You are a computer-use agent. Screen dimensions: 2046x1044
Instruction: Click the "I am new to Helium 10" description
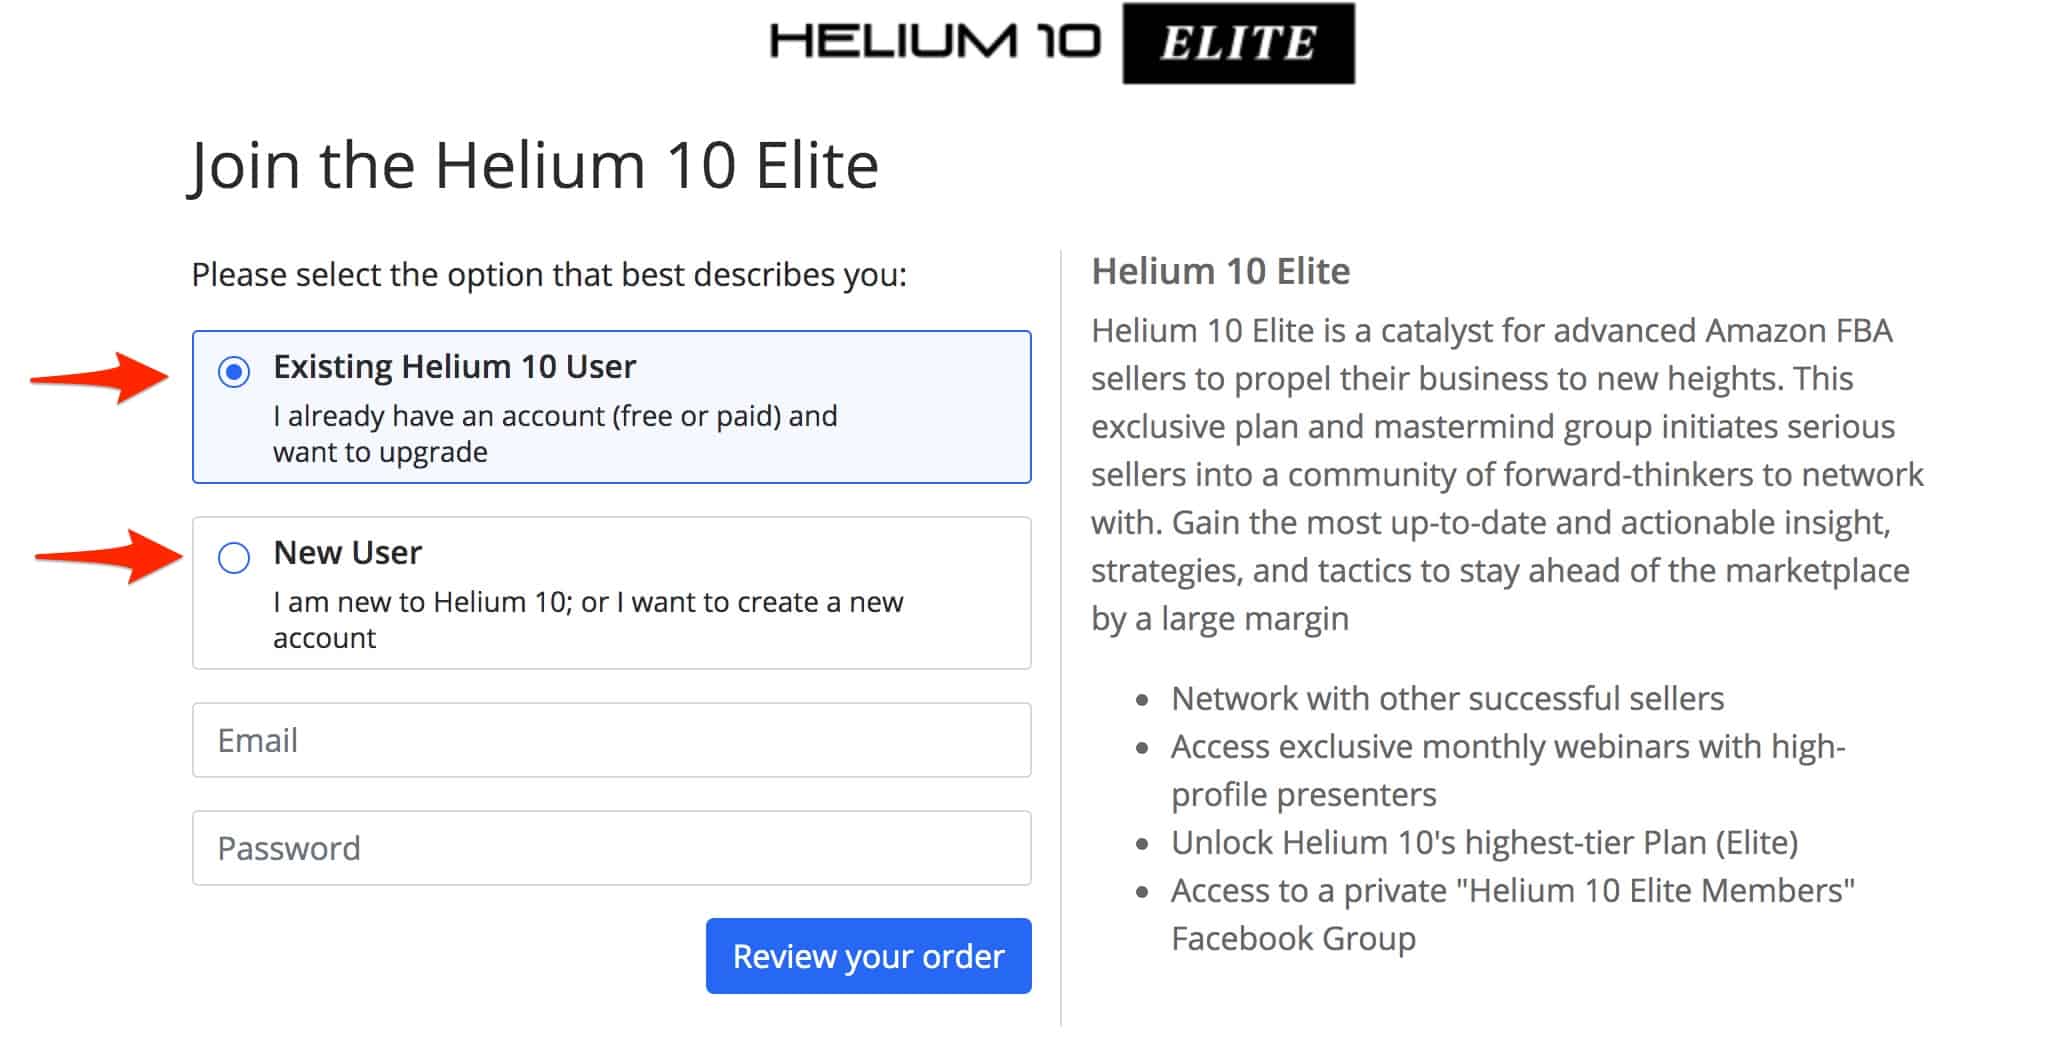[588, 619]
